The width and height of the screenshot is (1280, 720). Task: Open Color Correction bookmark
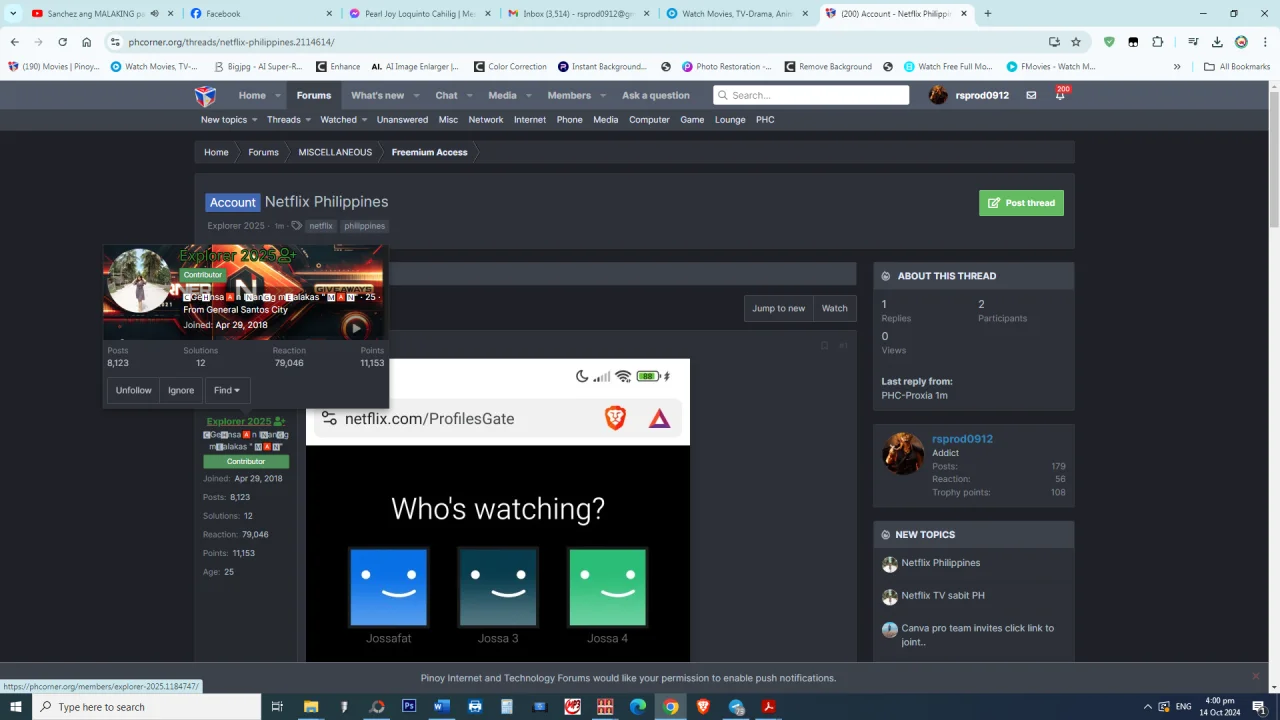pyautogui.click(x=510, y=67)
